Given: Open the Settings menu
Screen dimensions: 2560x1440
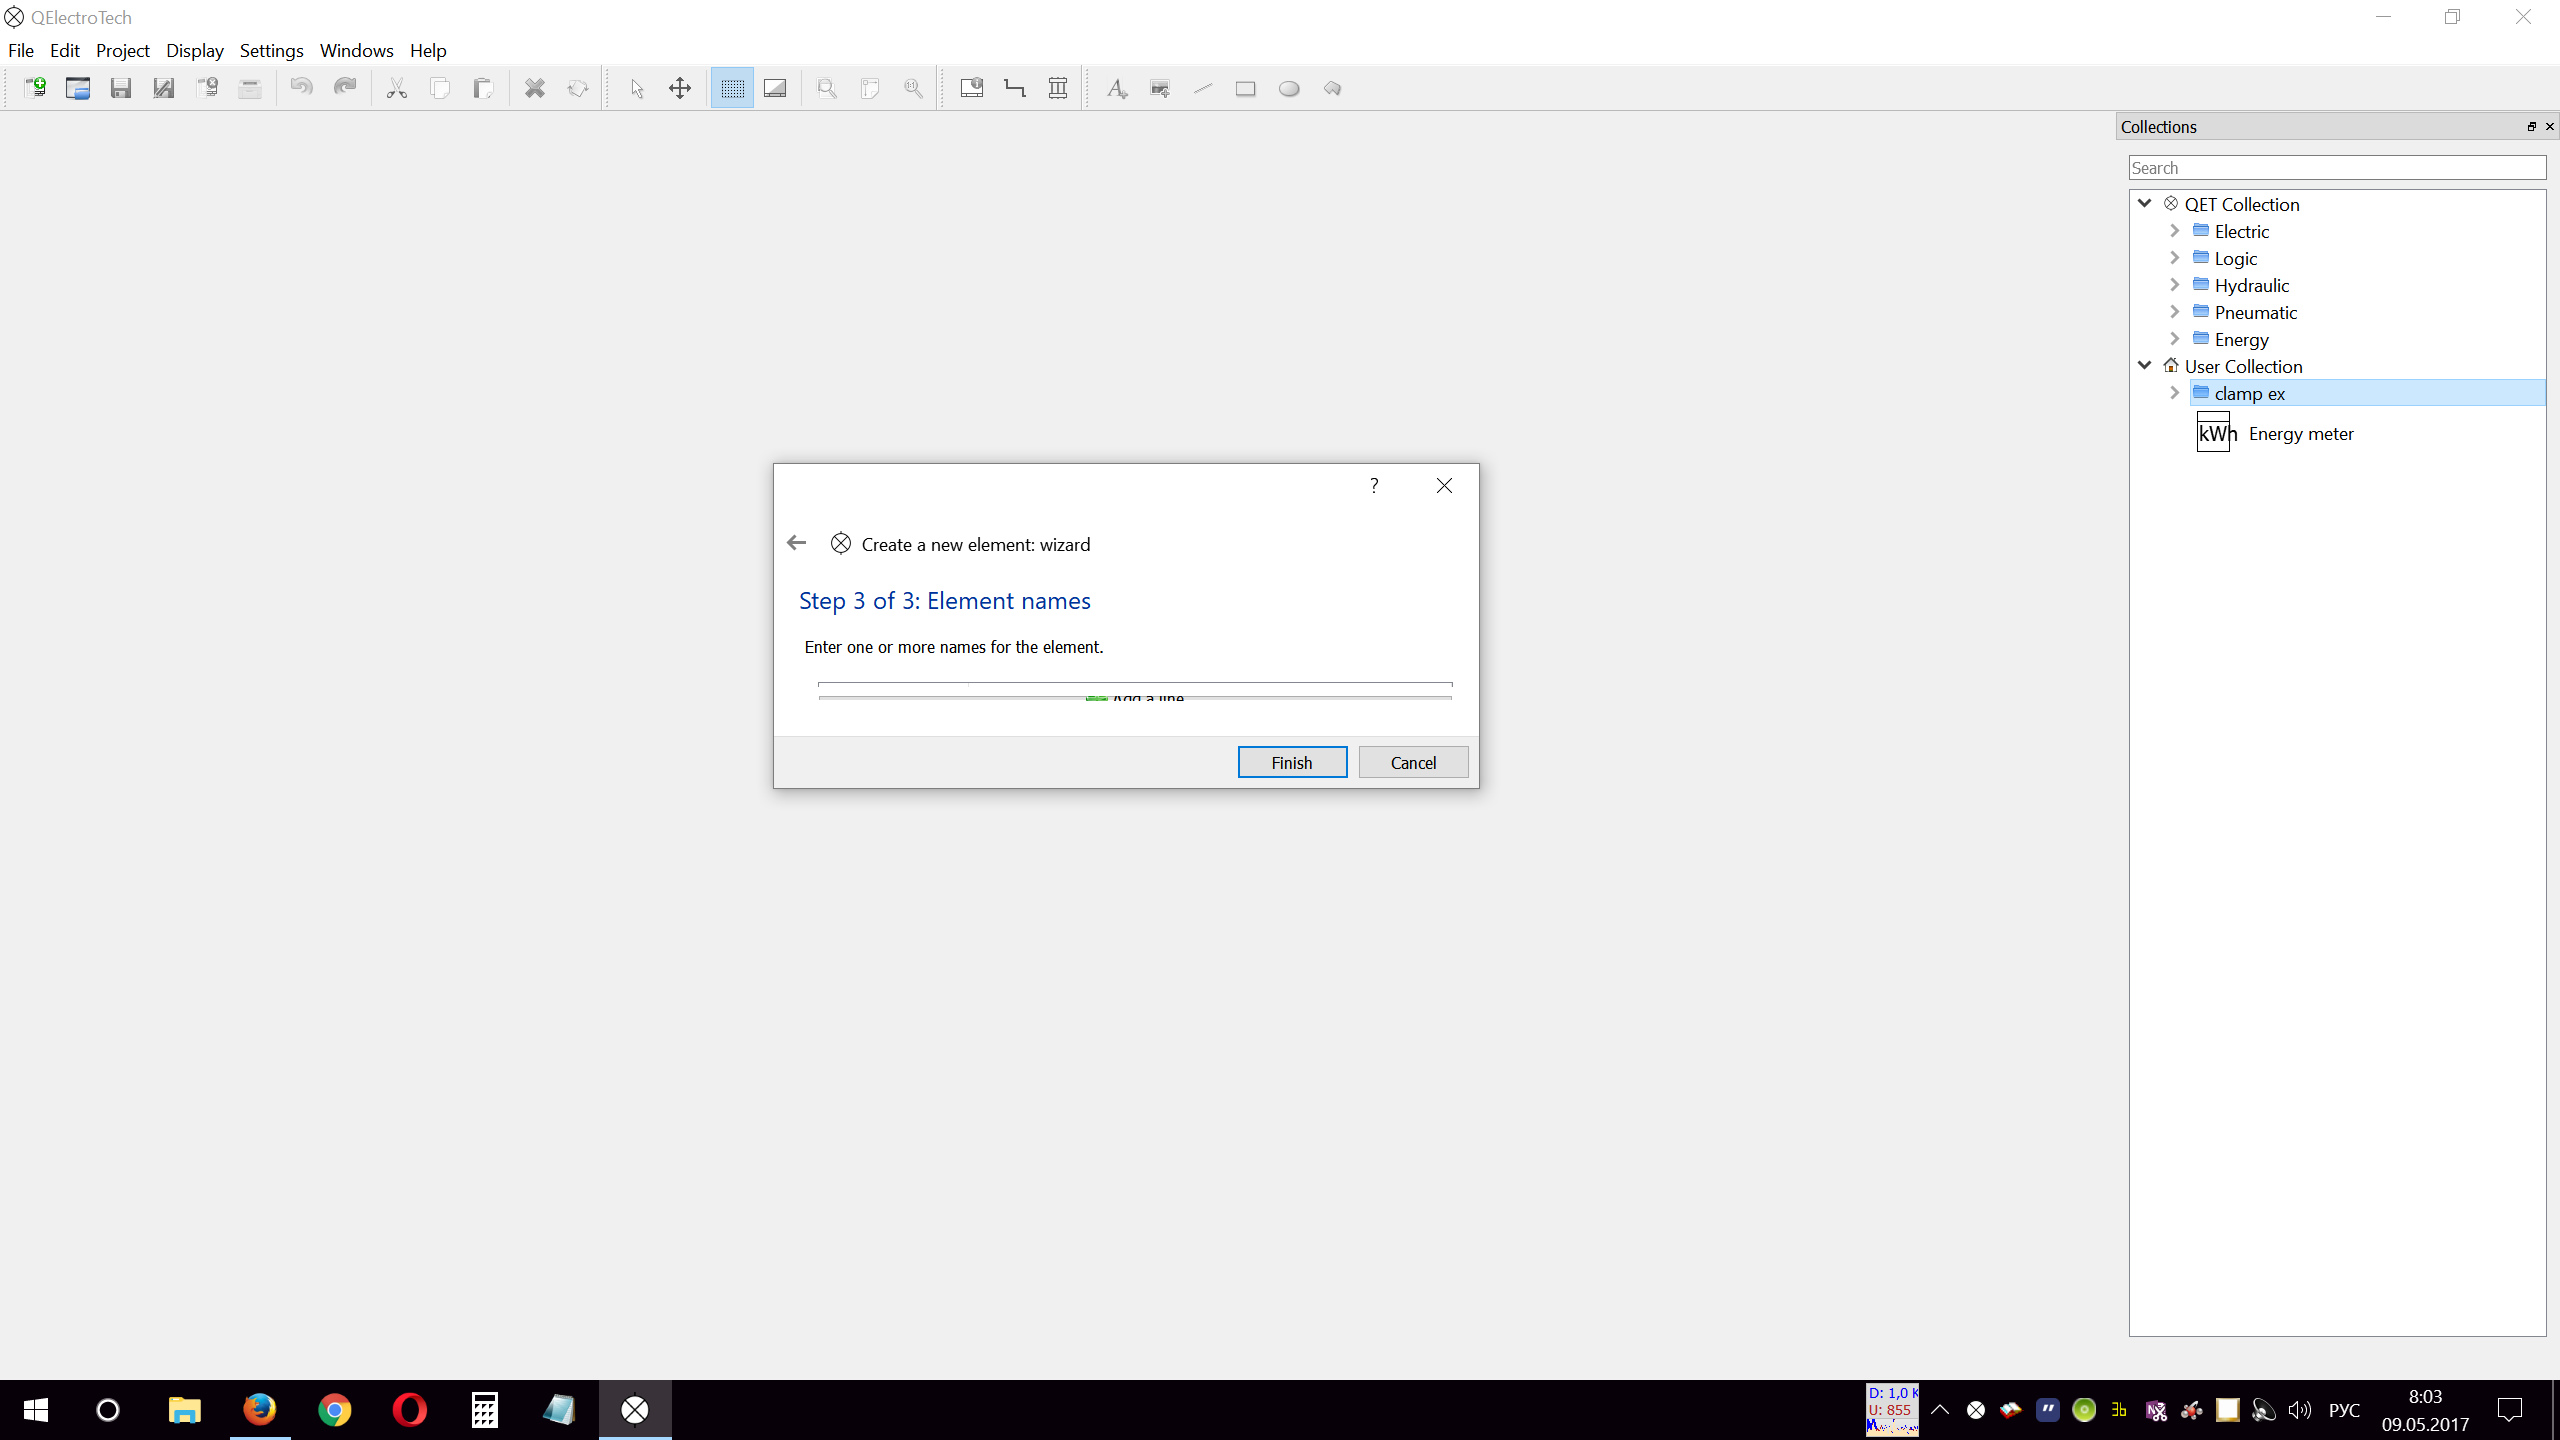Looking at the screenshot, I should point(271,50).
